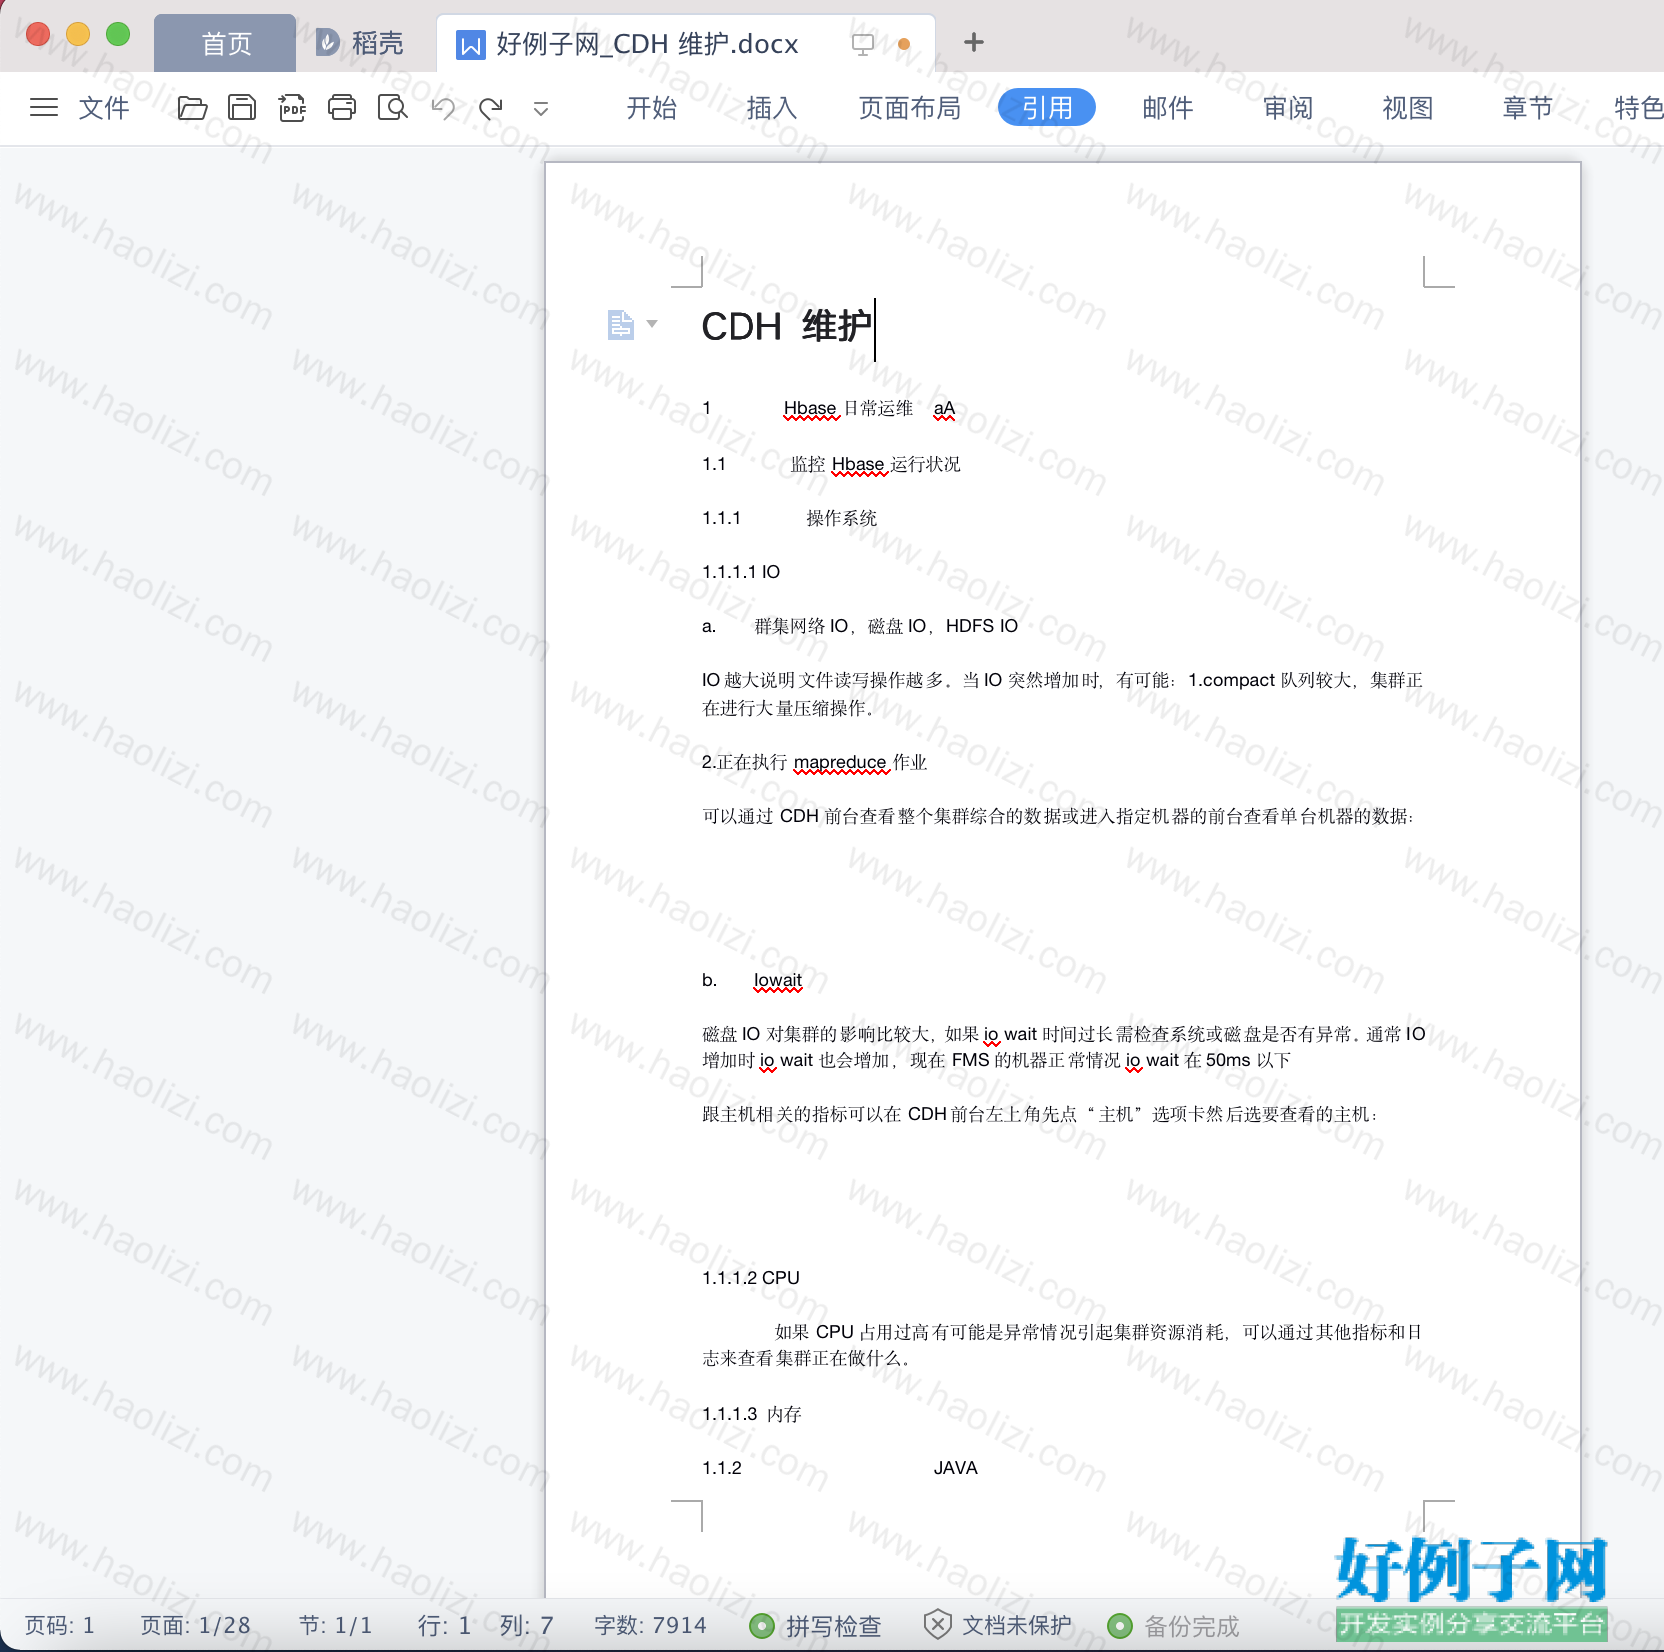The image size is (1664, 1652).
Task: Open the 页面布局 ribbon tab
Action: tap(910, 108)
